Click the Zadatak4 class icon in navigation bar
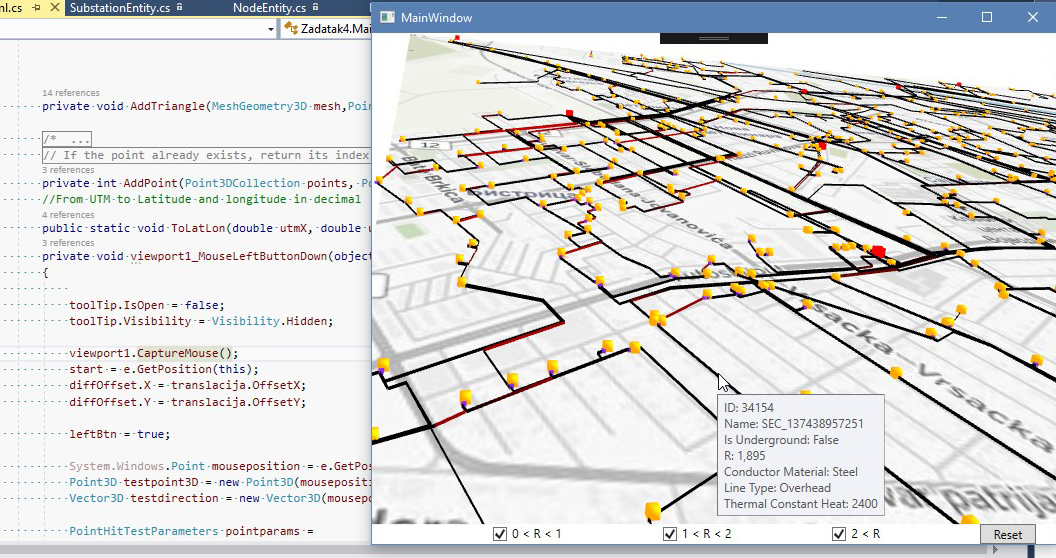1056x558 pixels. coord(291,29)
